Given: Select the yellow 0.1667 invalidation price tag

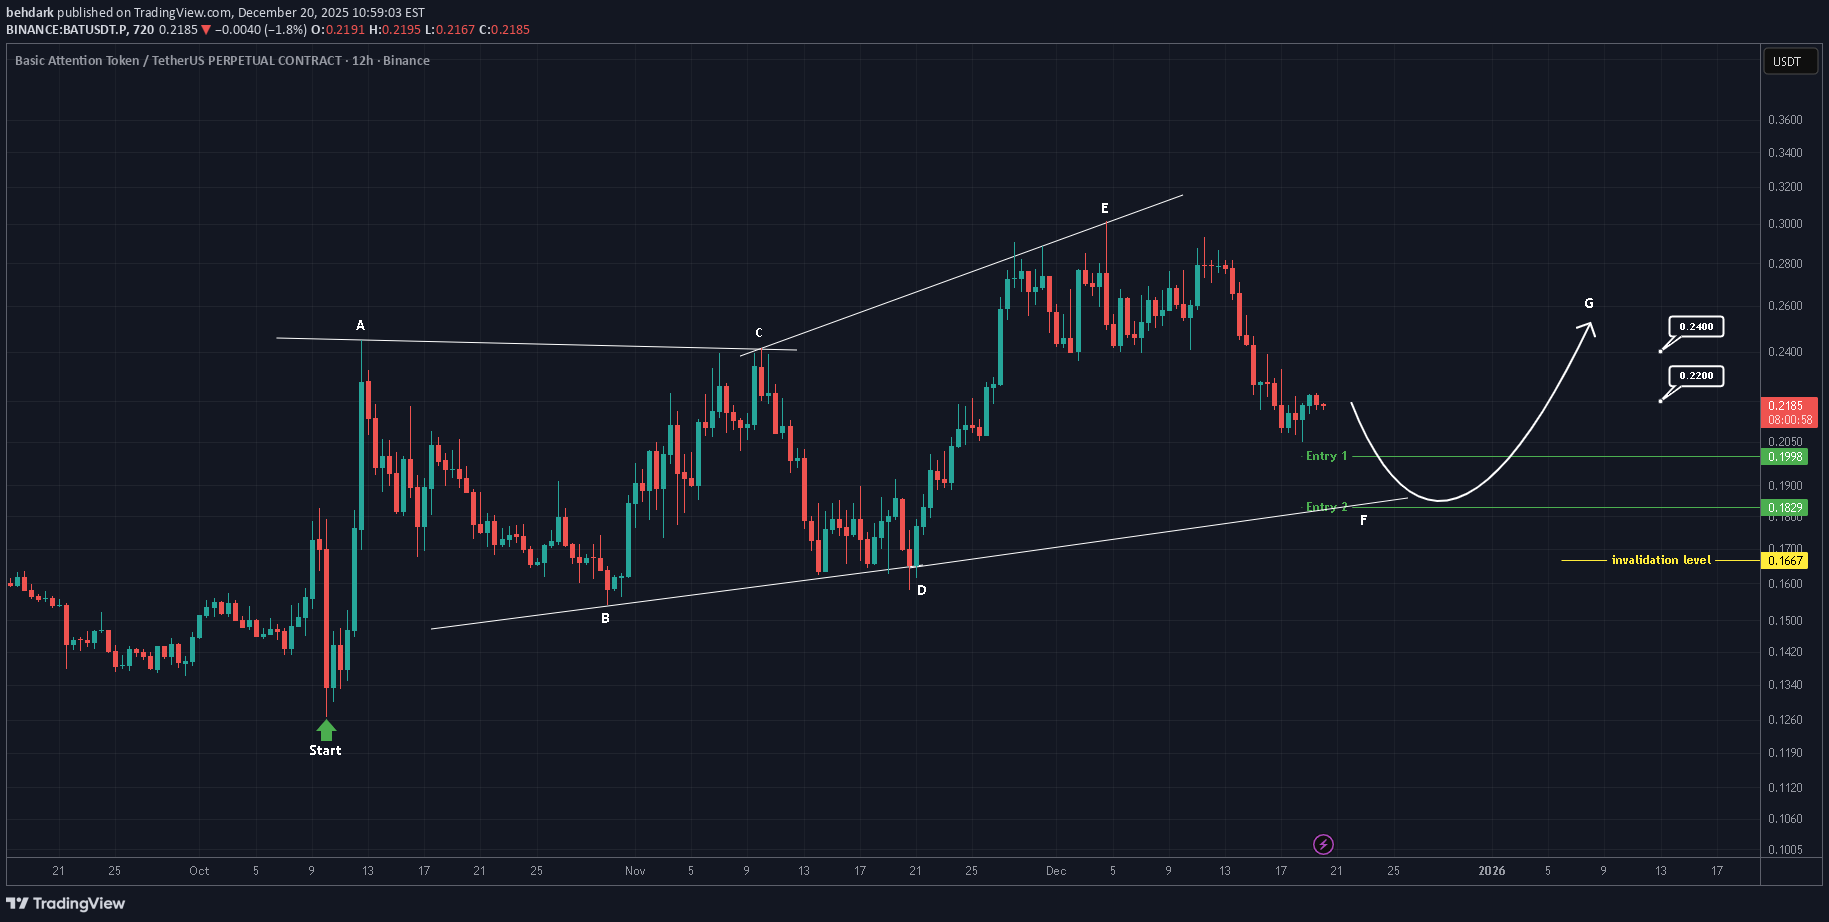Looking at the screenshot, I should [1785, 561].
